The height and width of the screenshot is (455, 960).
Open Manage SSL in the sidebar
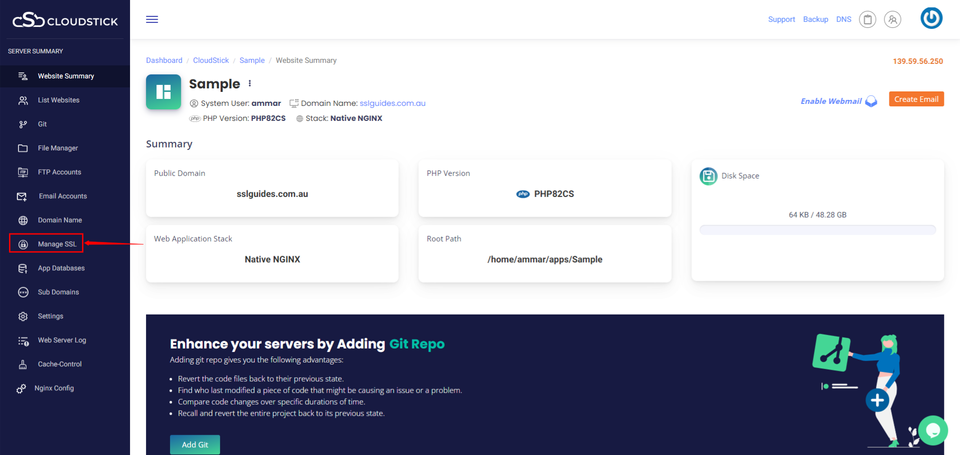(56, 244)
